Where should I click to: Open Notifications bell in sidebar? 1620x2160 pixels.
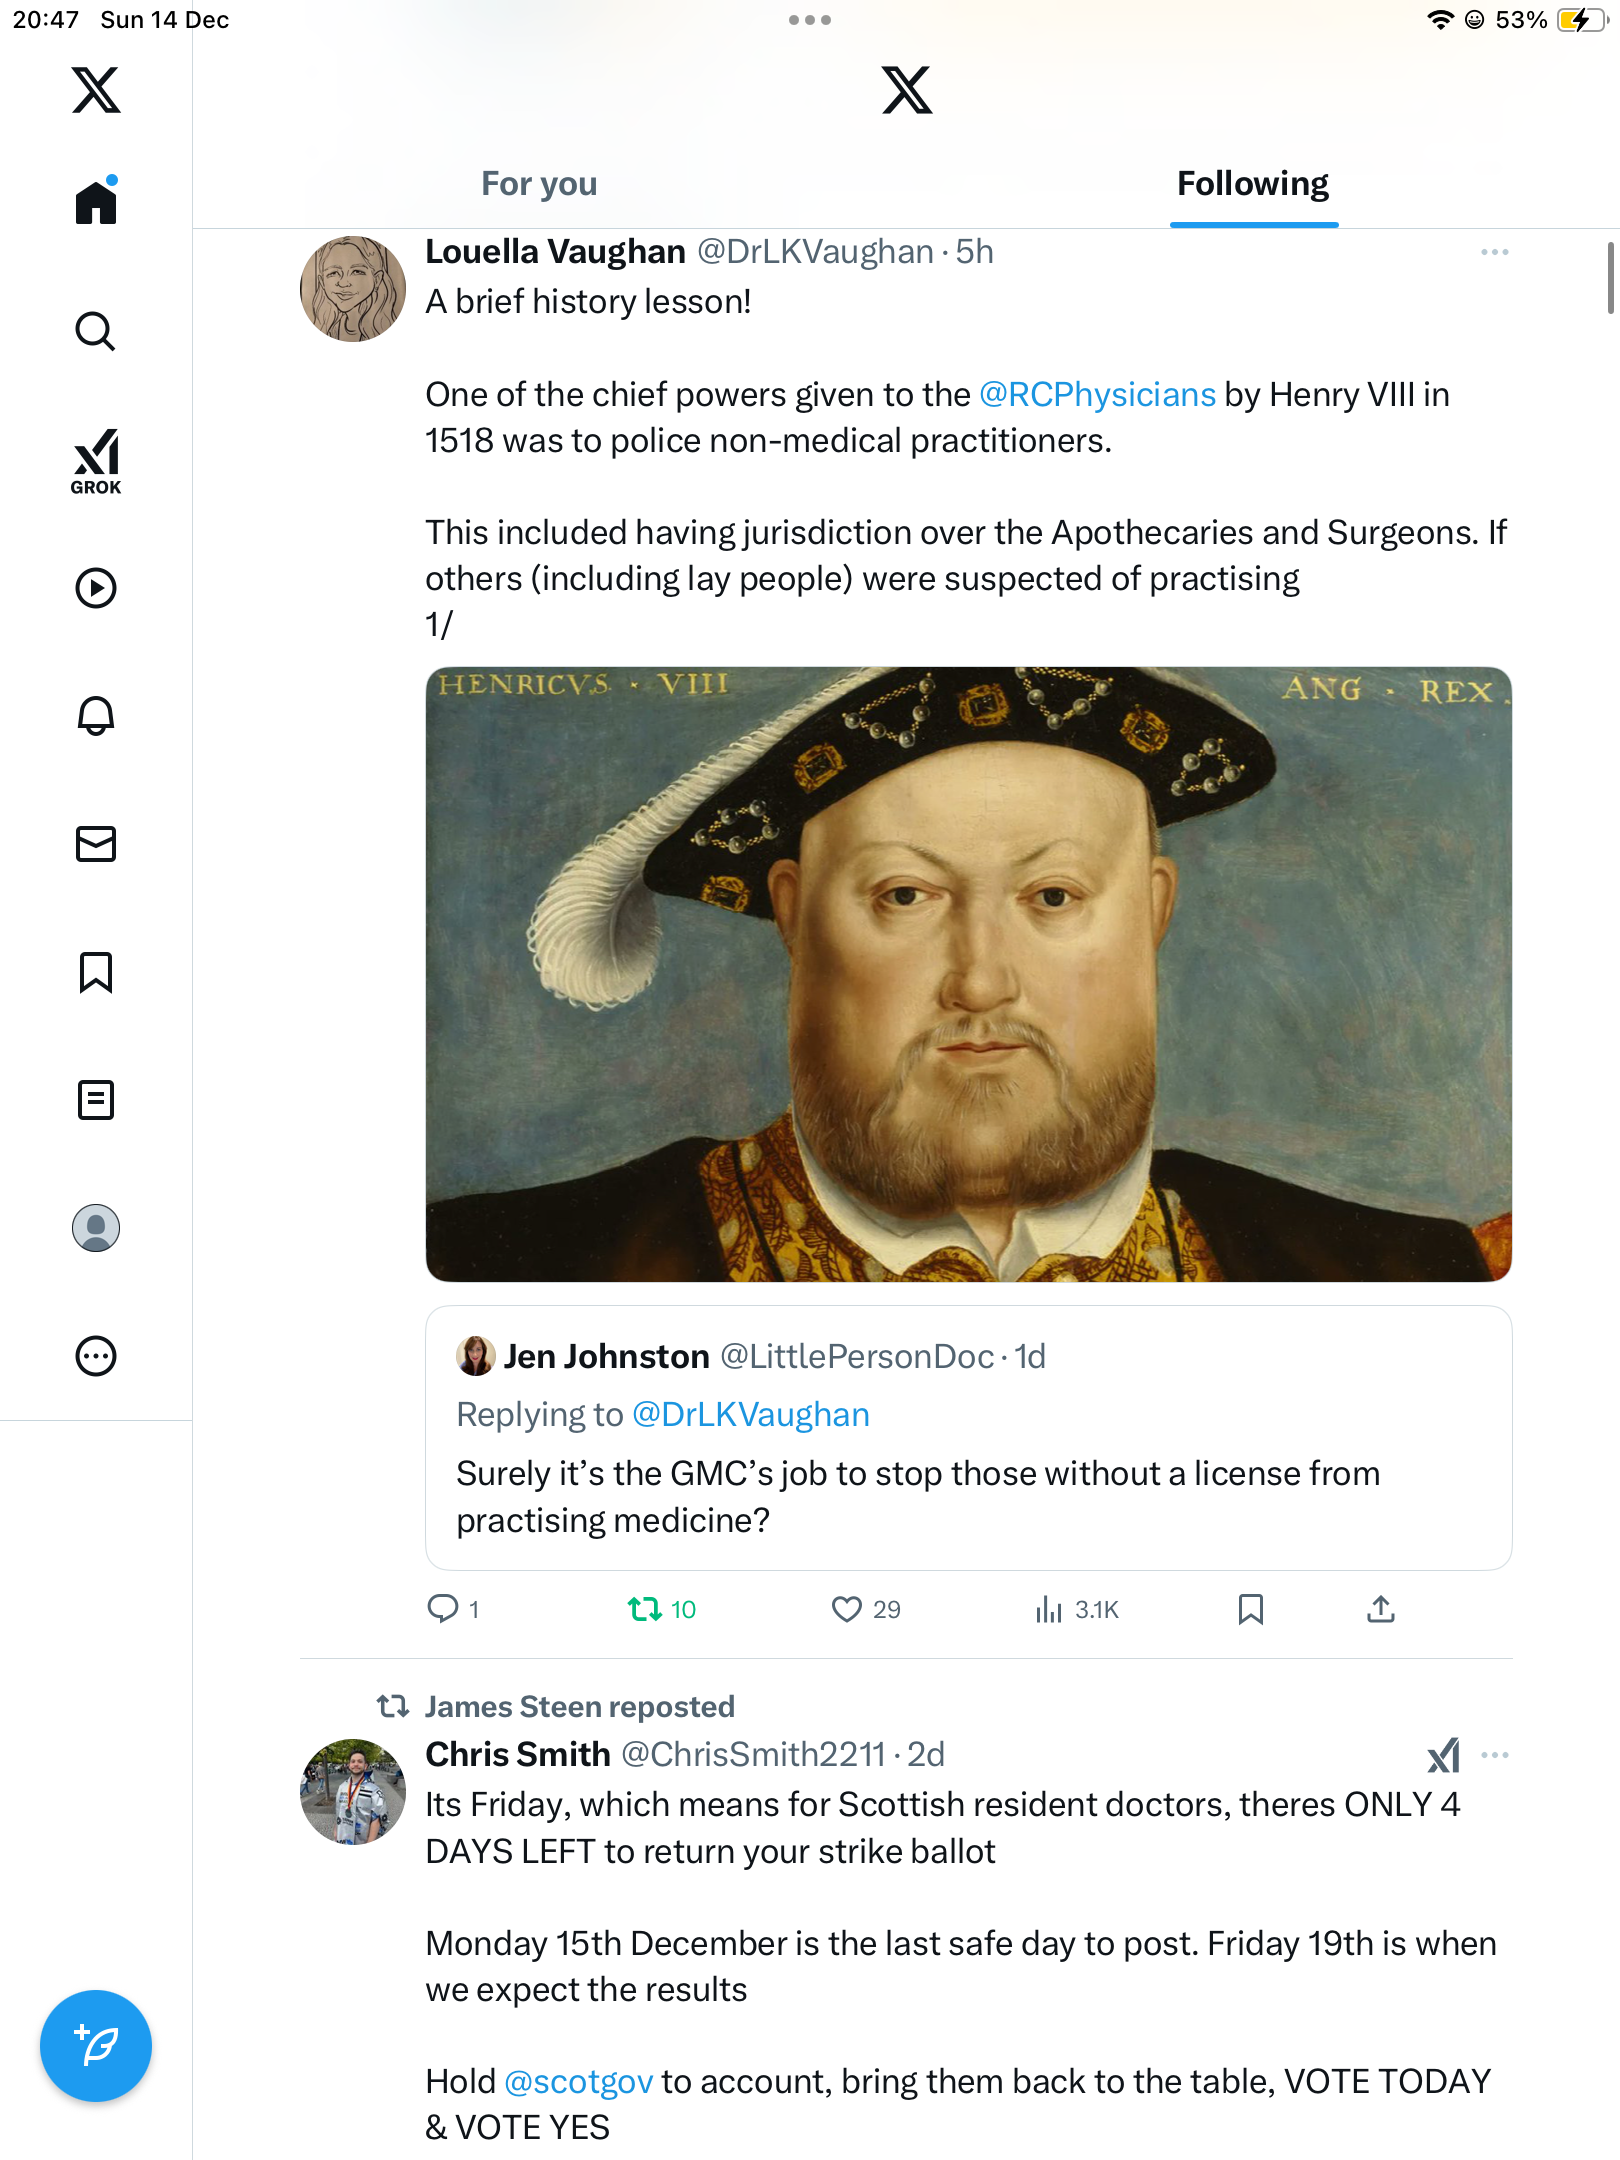(96, 716)
